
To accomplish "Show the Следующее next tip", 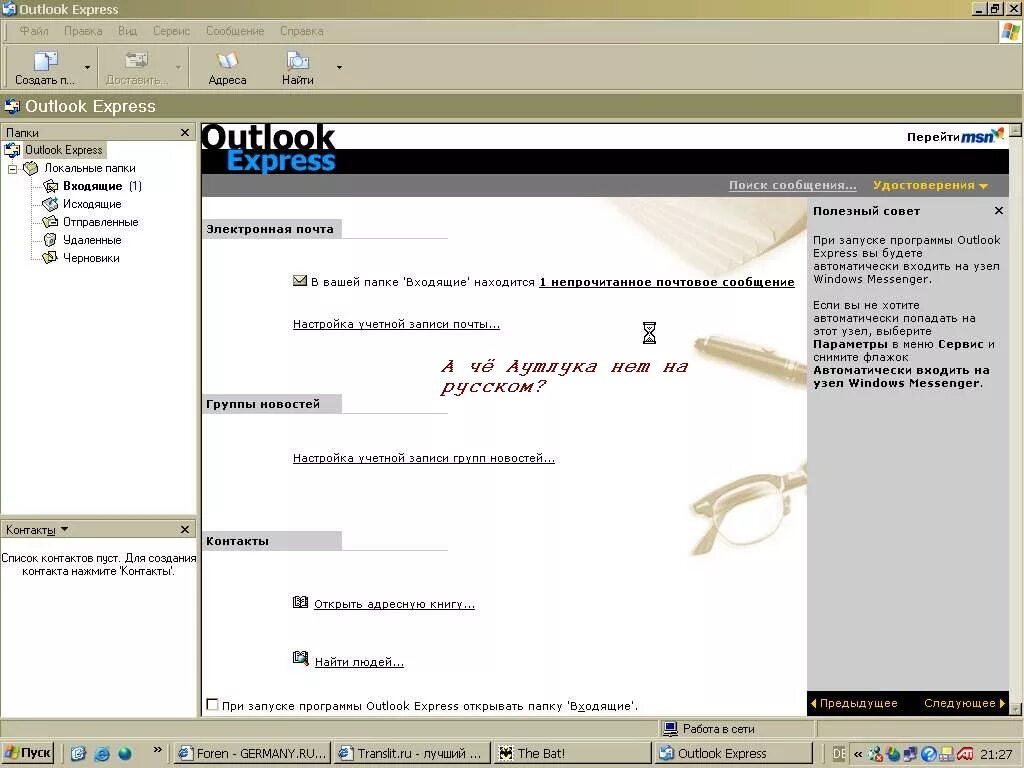I will pyautogui.click(x=964, y=703).
